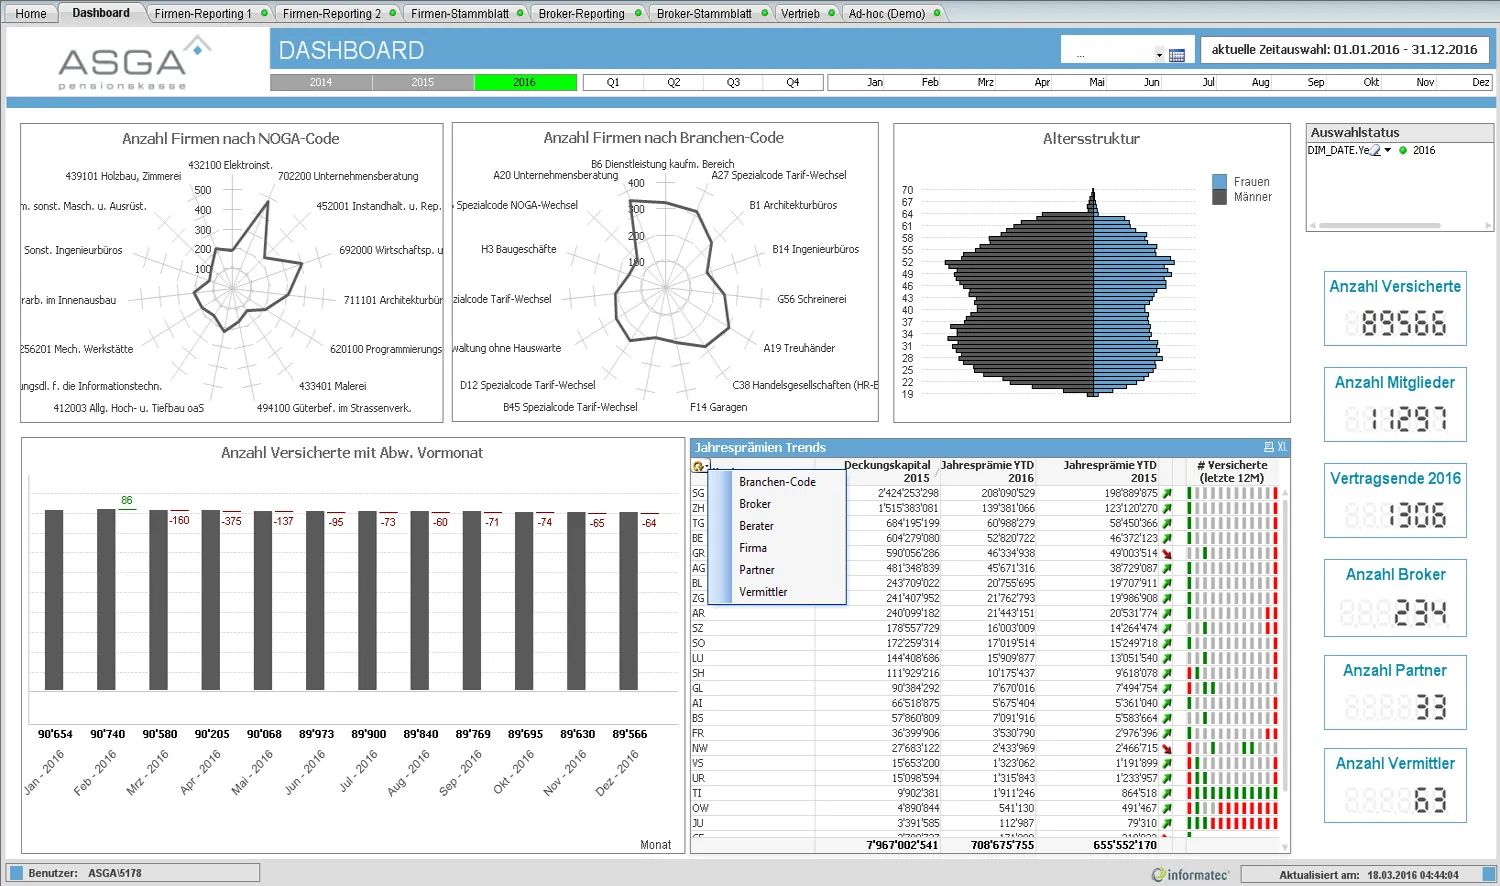Click the cyclic group icon in Jahresprämien Trends
Screen dimensions: 1500x886
point(698,466)
